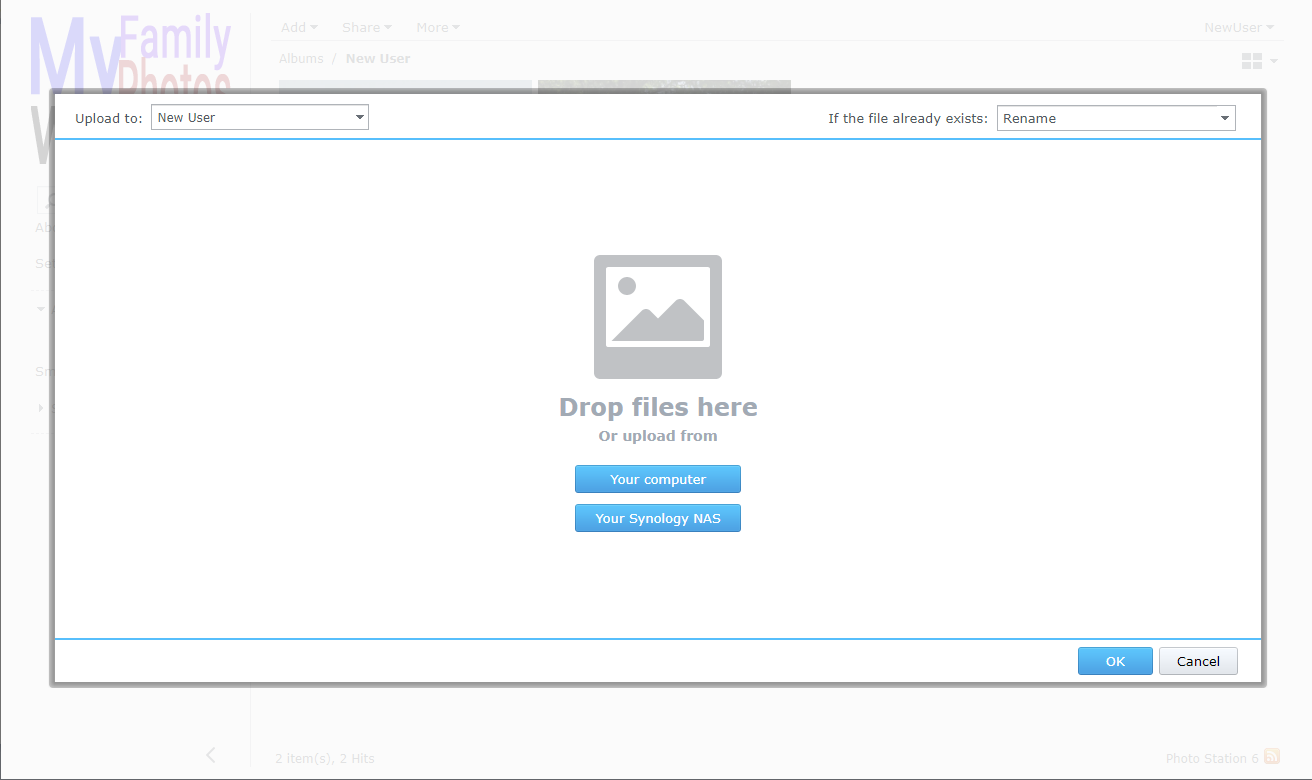
Task: Click the Drop files here text area
Action: click(x=657, y=408)
